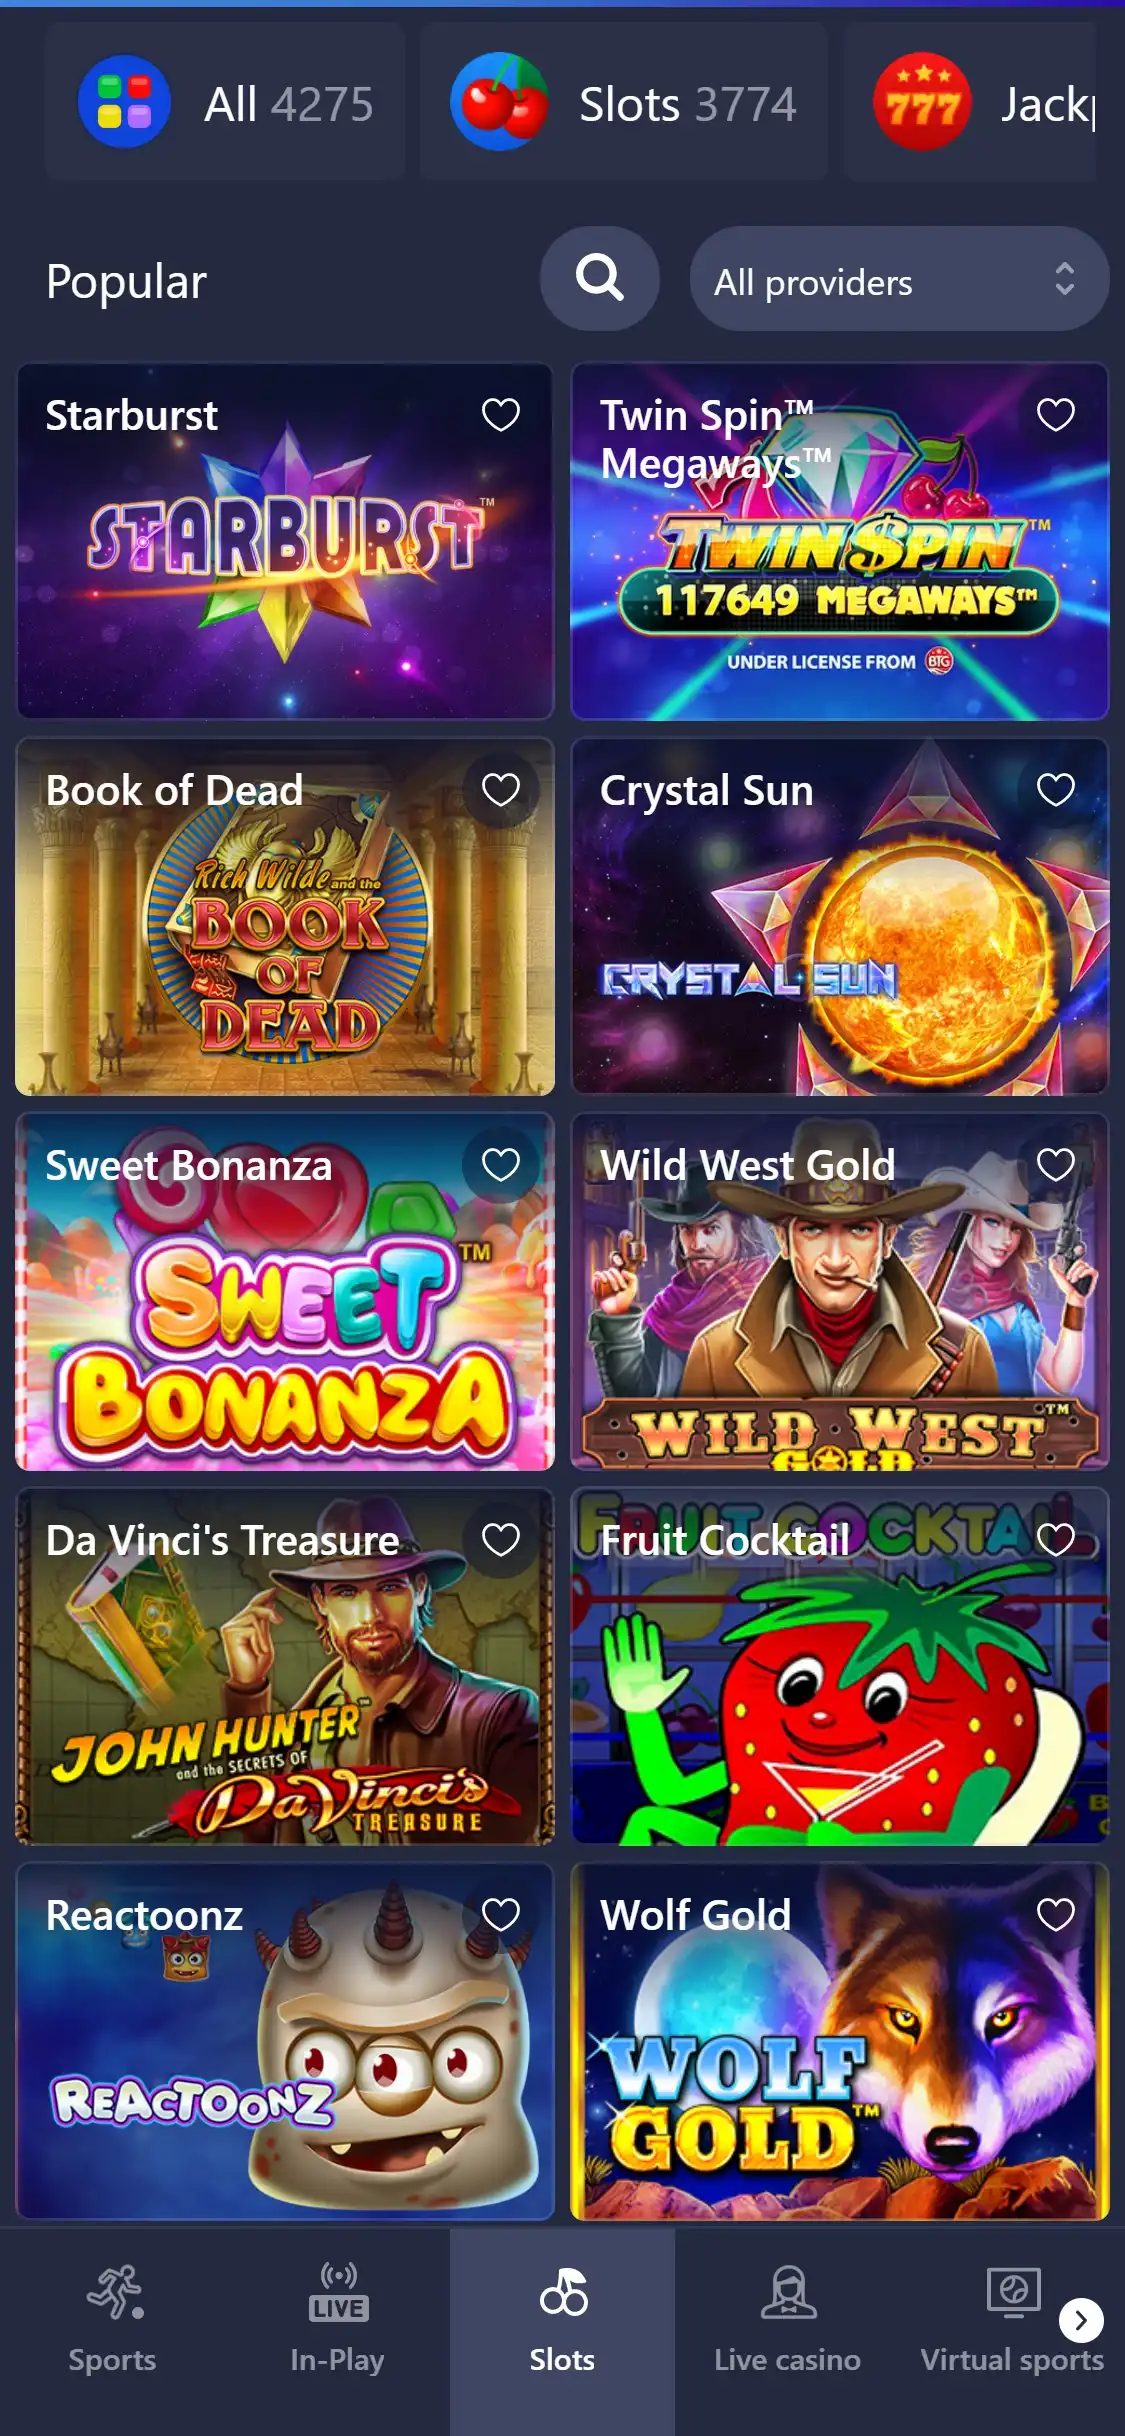Toggle favorite heart on Crystal Sun

(1056, 790)
